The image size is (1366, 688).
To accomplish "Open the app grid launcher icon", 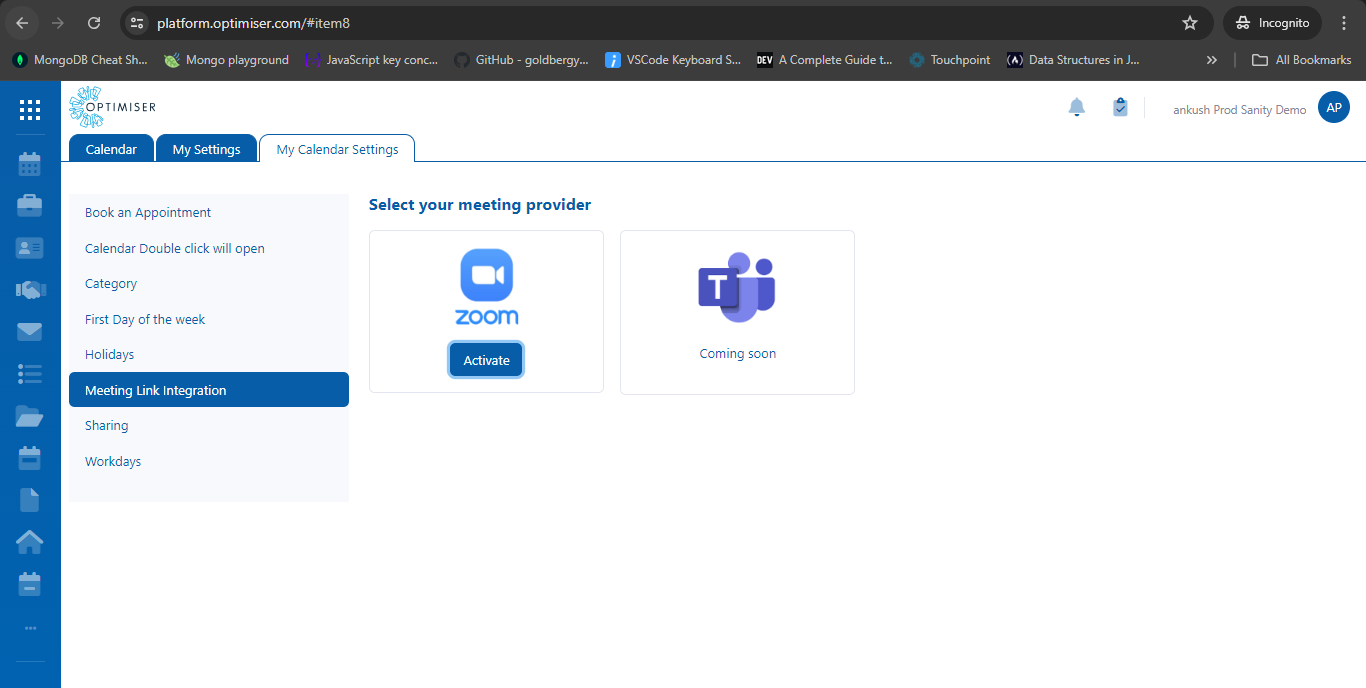I will 30,110.
